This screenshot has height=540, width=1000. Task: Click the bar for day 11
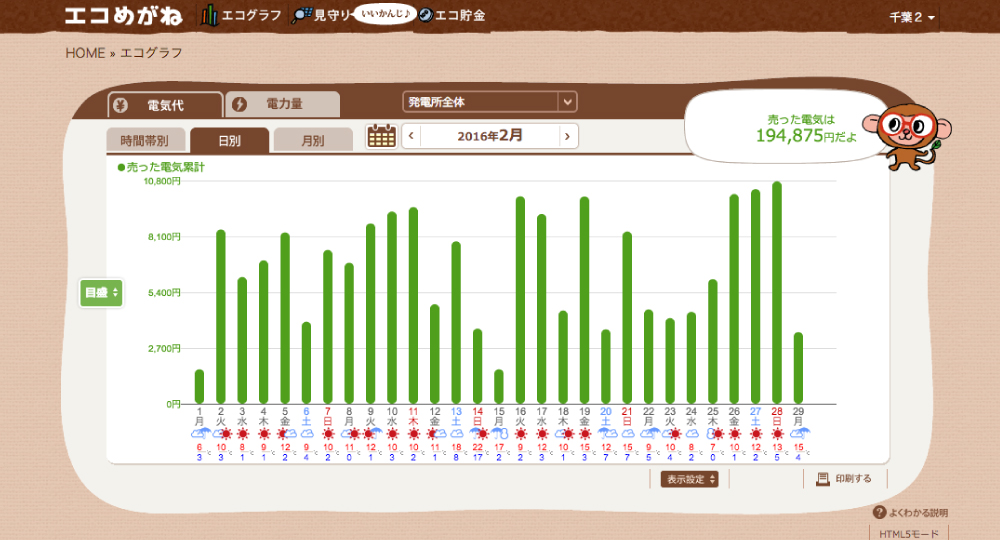(x=413, y=305)
